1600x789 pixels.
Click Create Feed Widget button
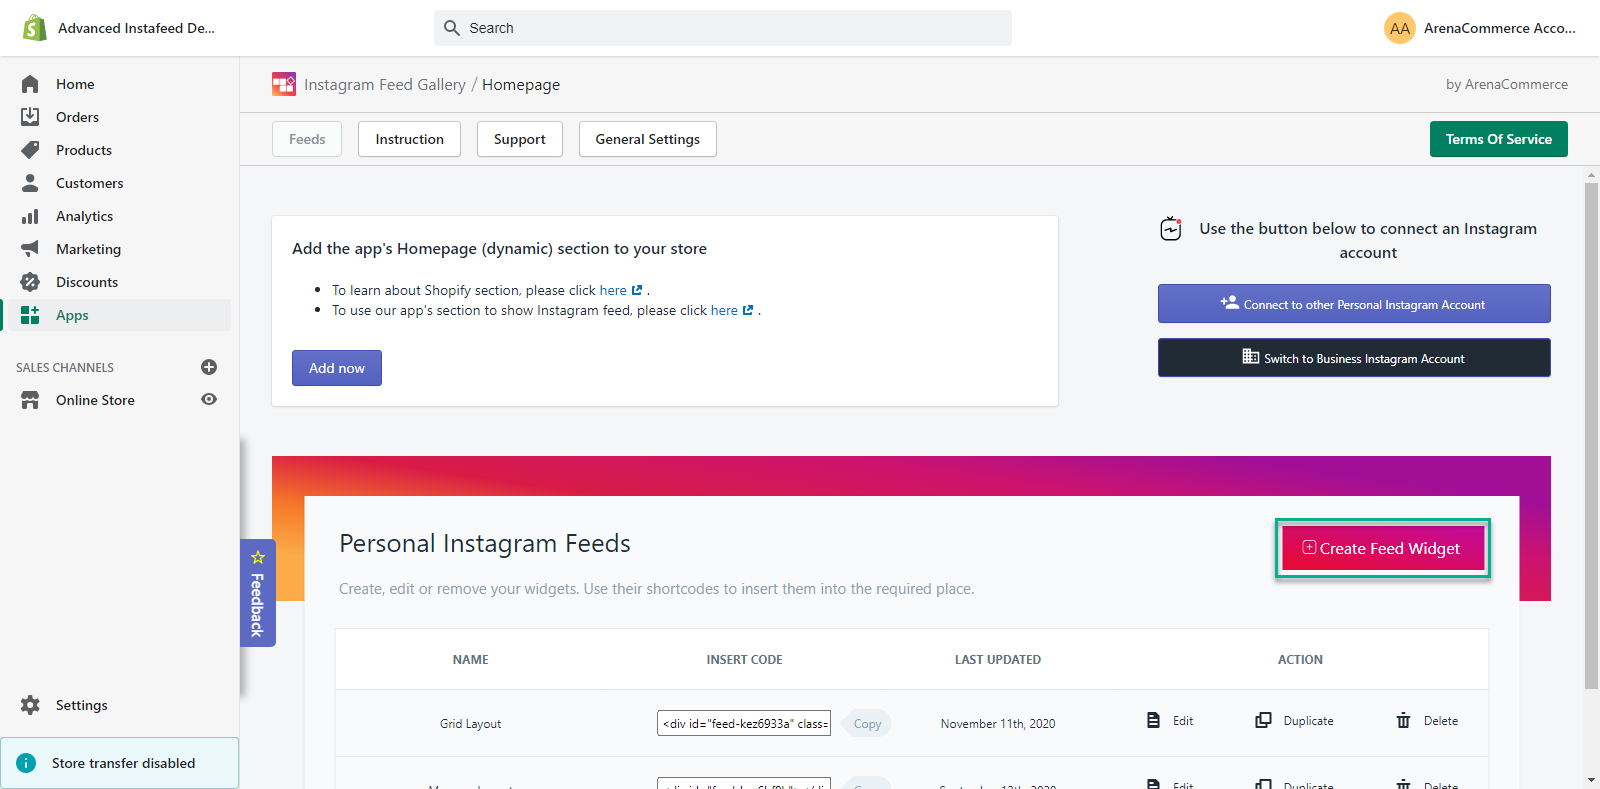1383,548
